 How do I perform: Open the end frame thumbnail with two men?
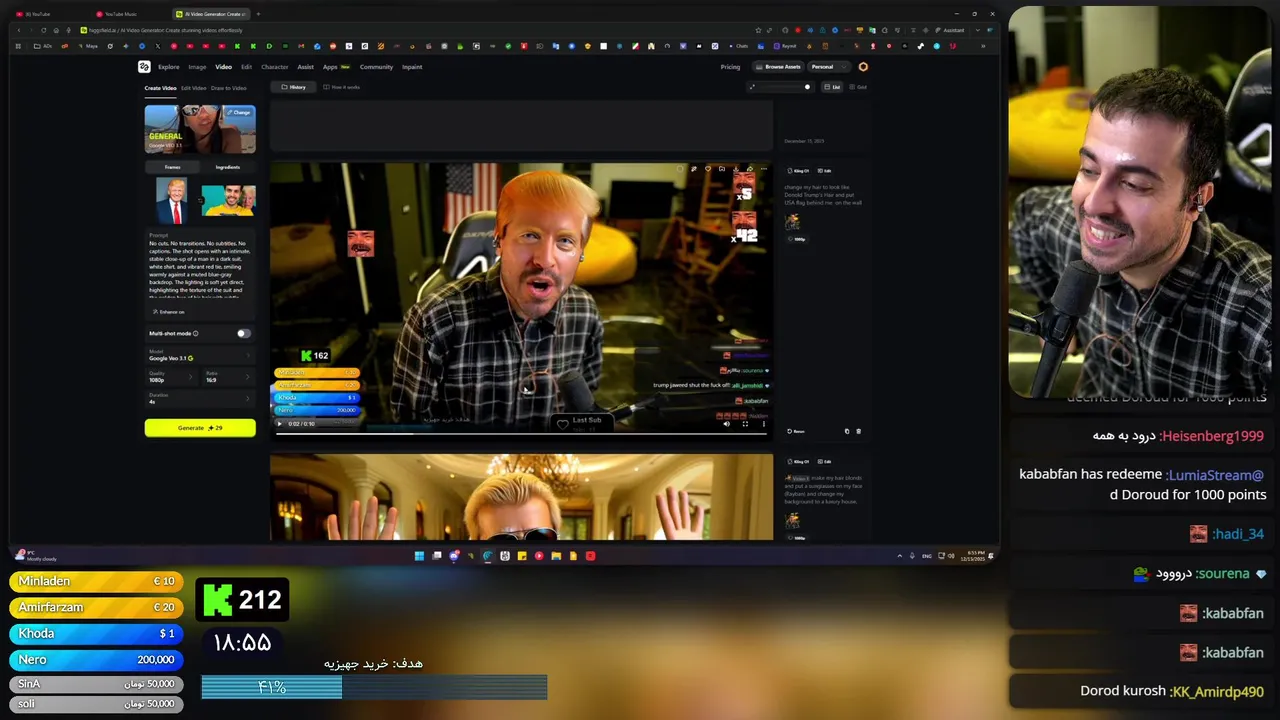(228, 200)
